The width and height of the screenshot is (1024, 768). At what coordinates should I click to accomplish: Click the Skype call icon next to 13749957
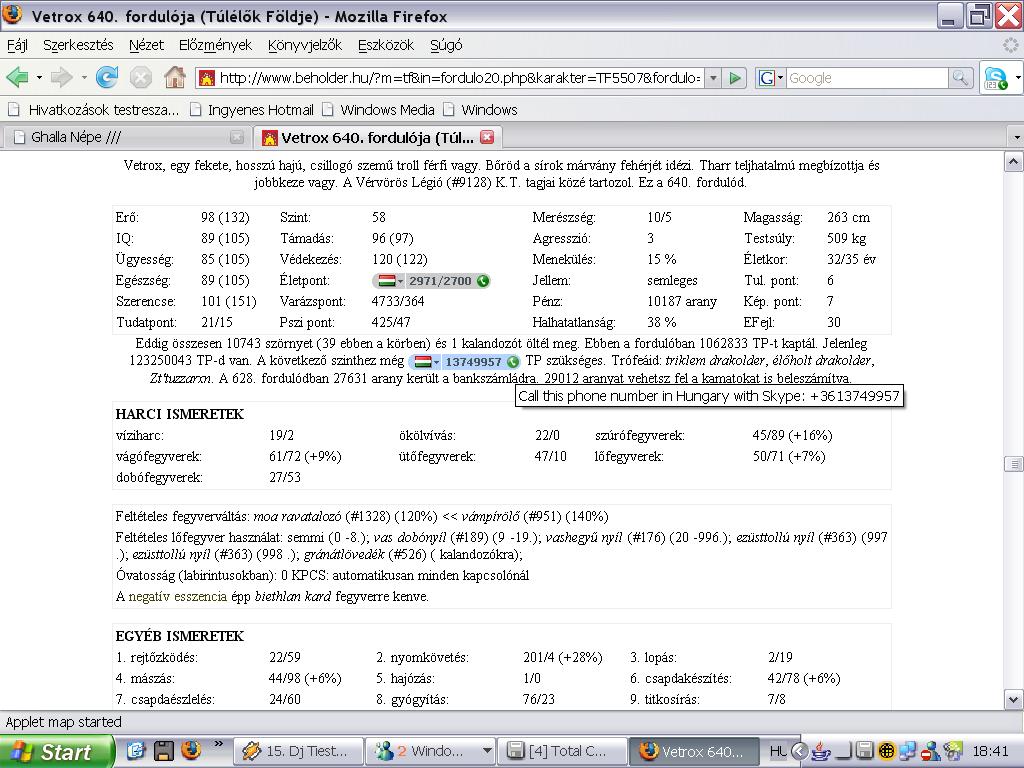[513, 362]
